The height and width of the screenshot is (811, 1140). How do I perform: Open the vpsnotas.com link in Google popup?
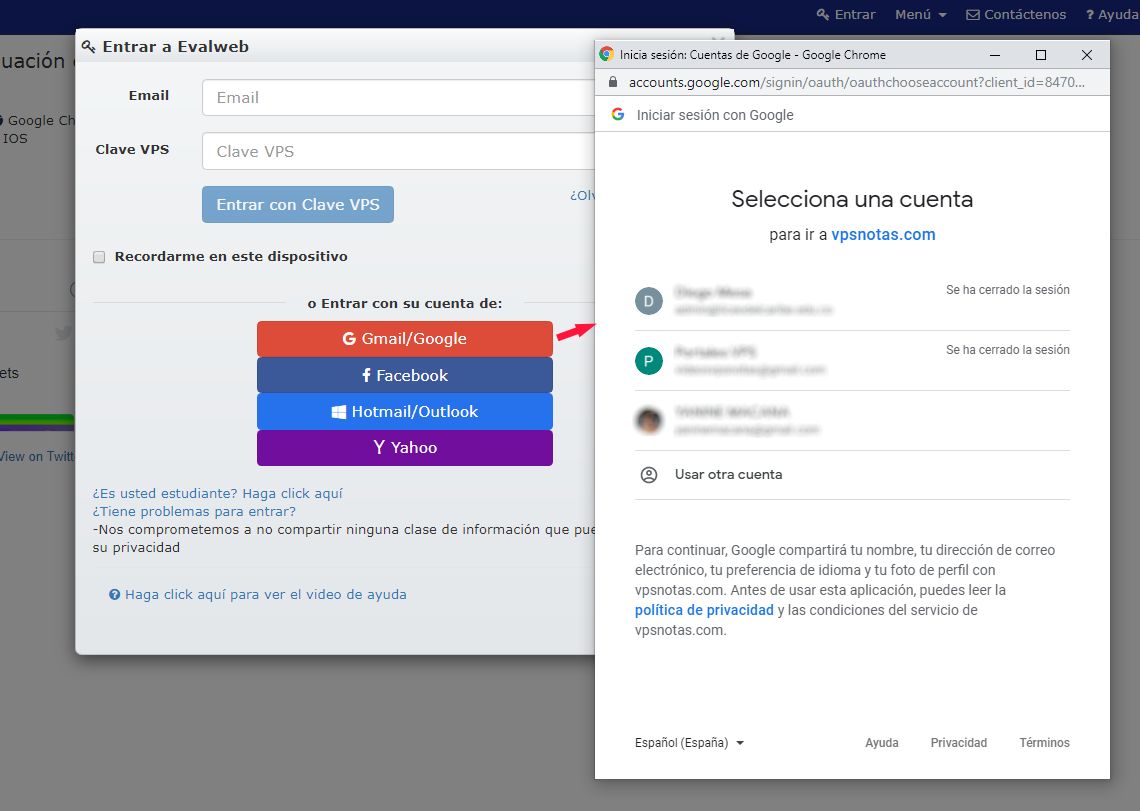(883, 235)
